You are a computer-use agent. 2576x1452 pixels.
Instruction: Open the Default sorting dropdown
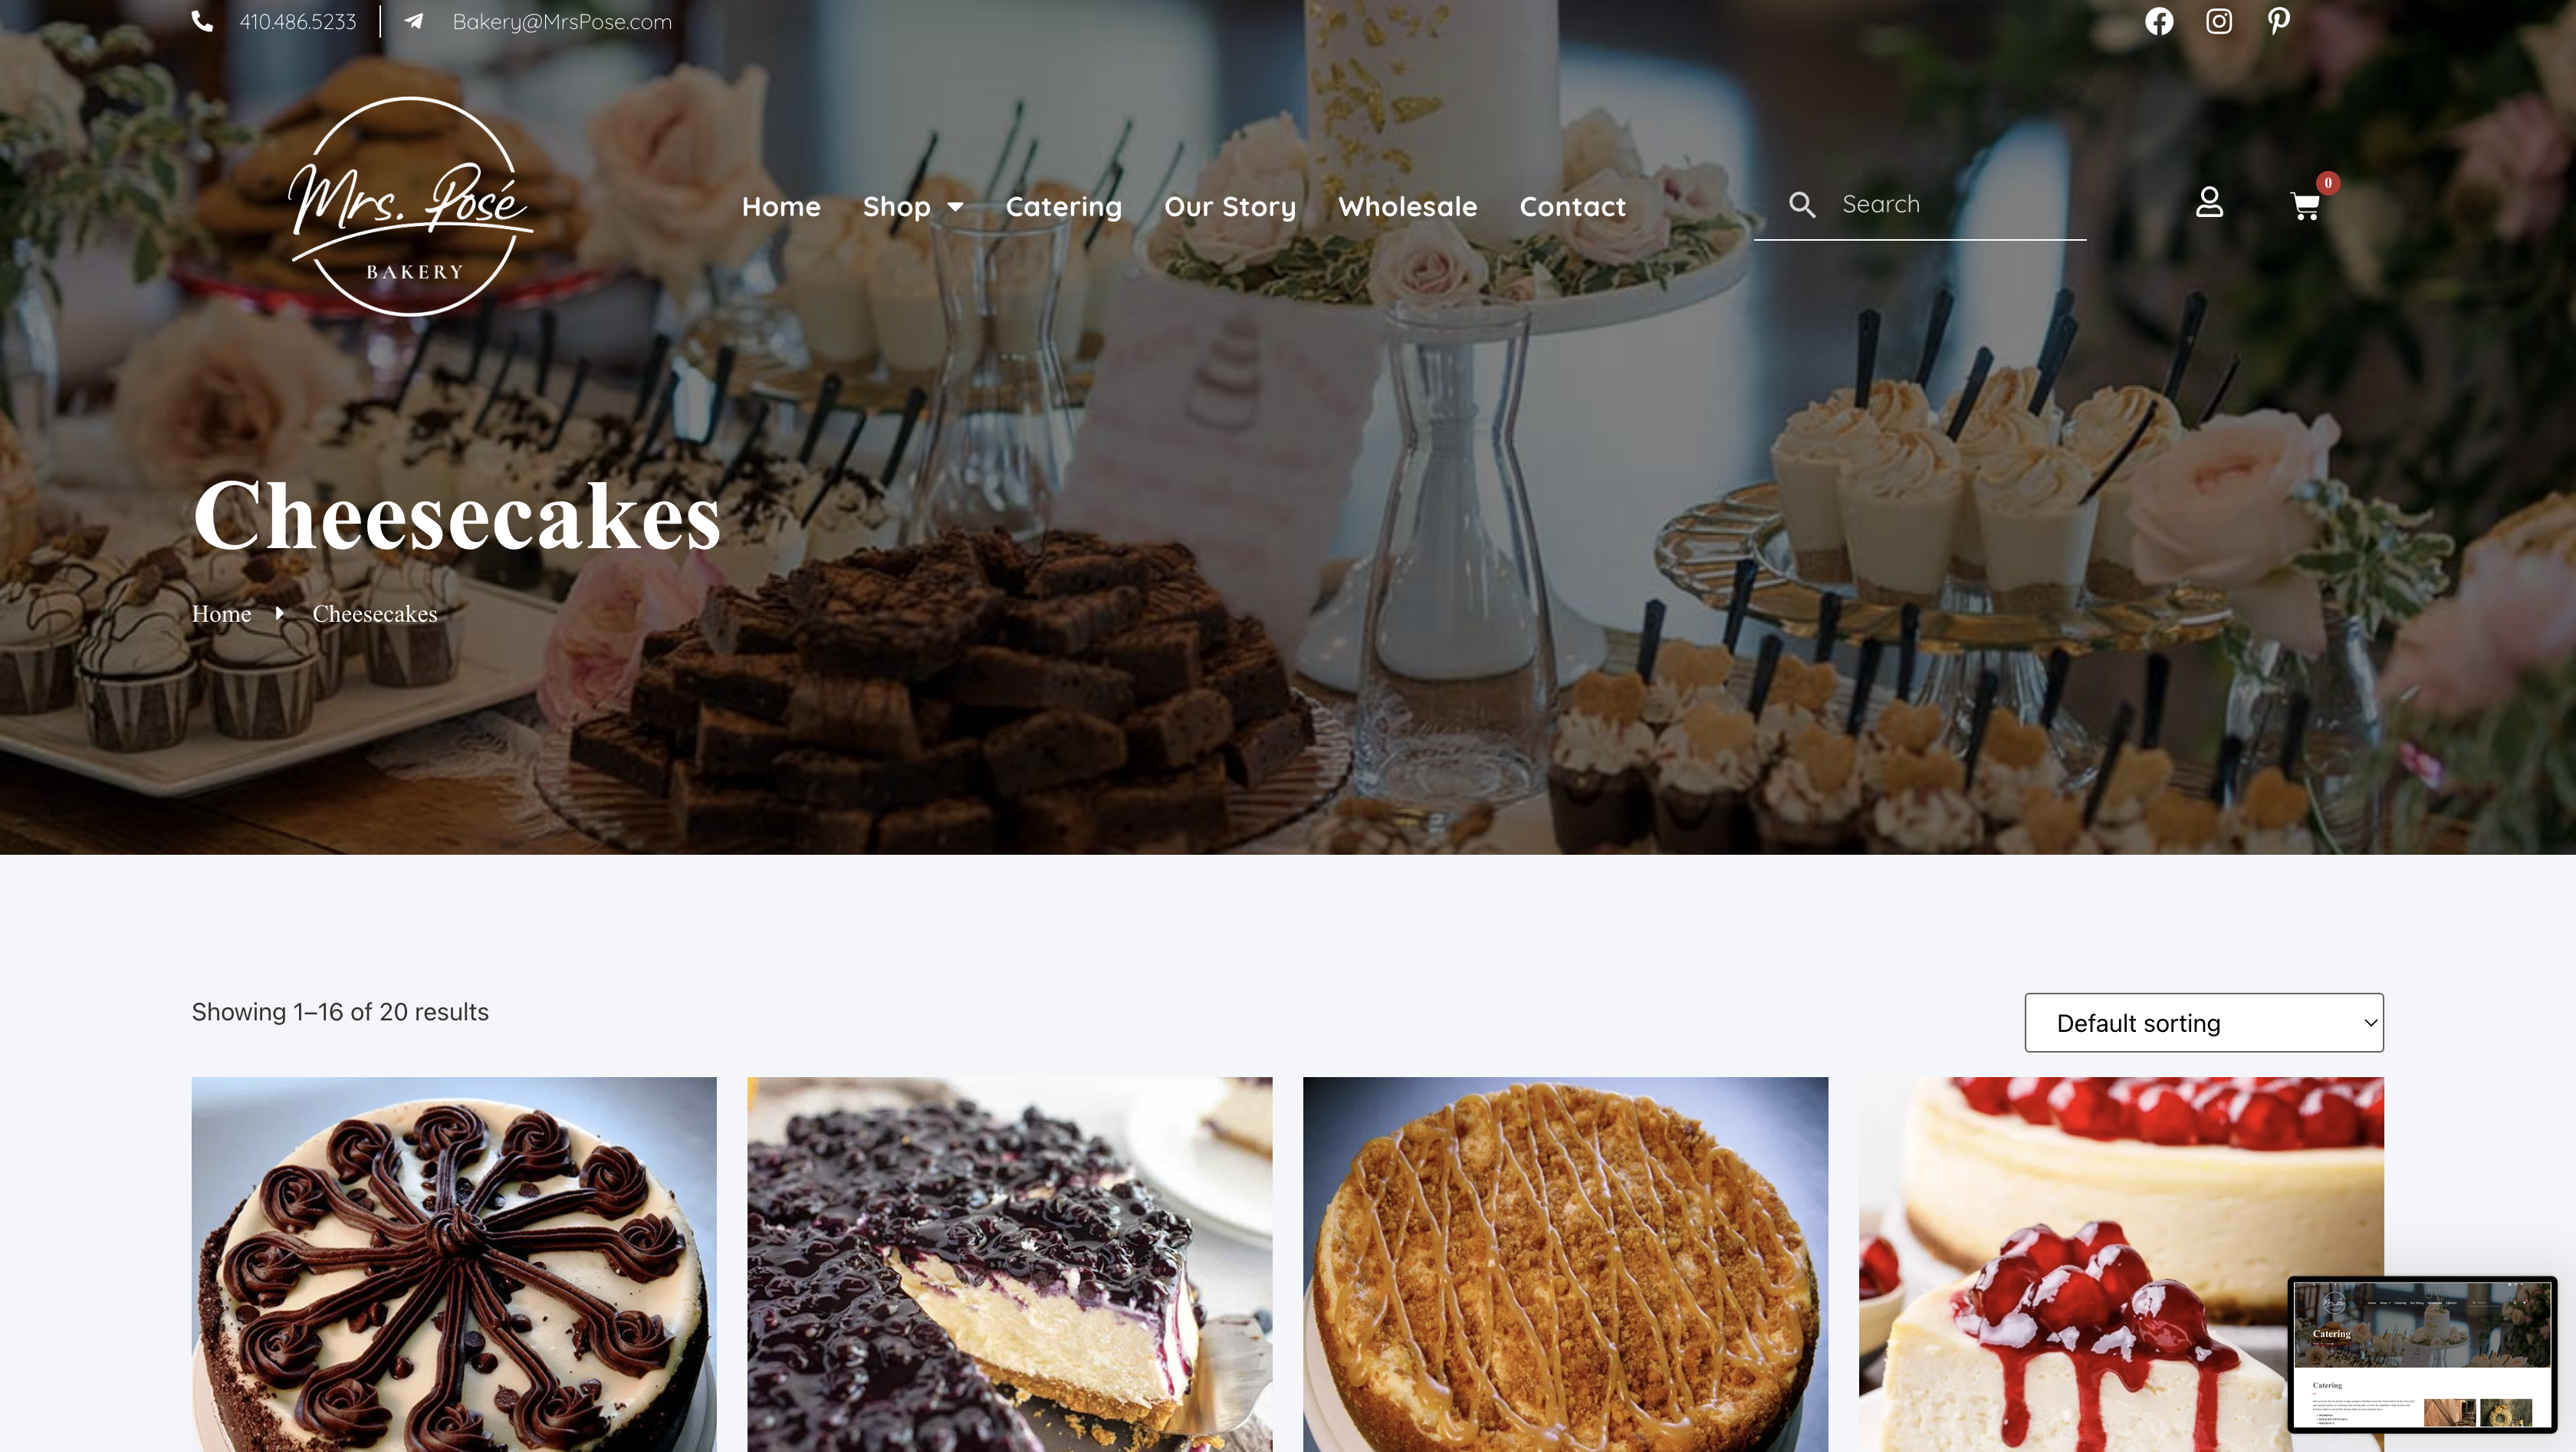2204,1022
